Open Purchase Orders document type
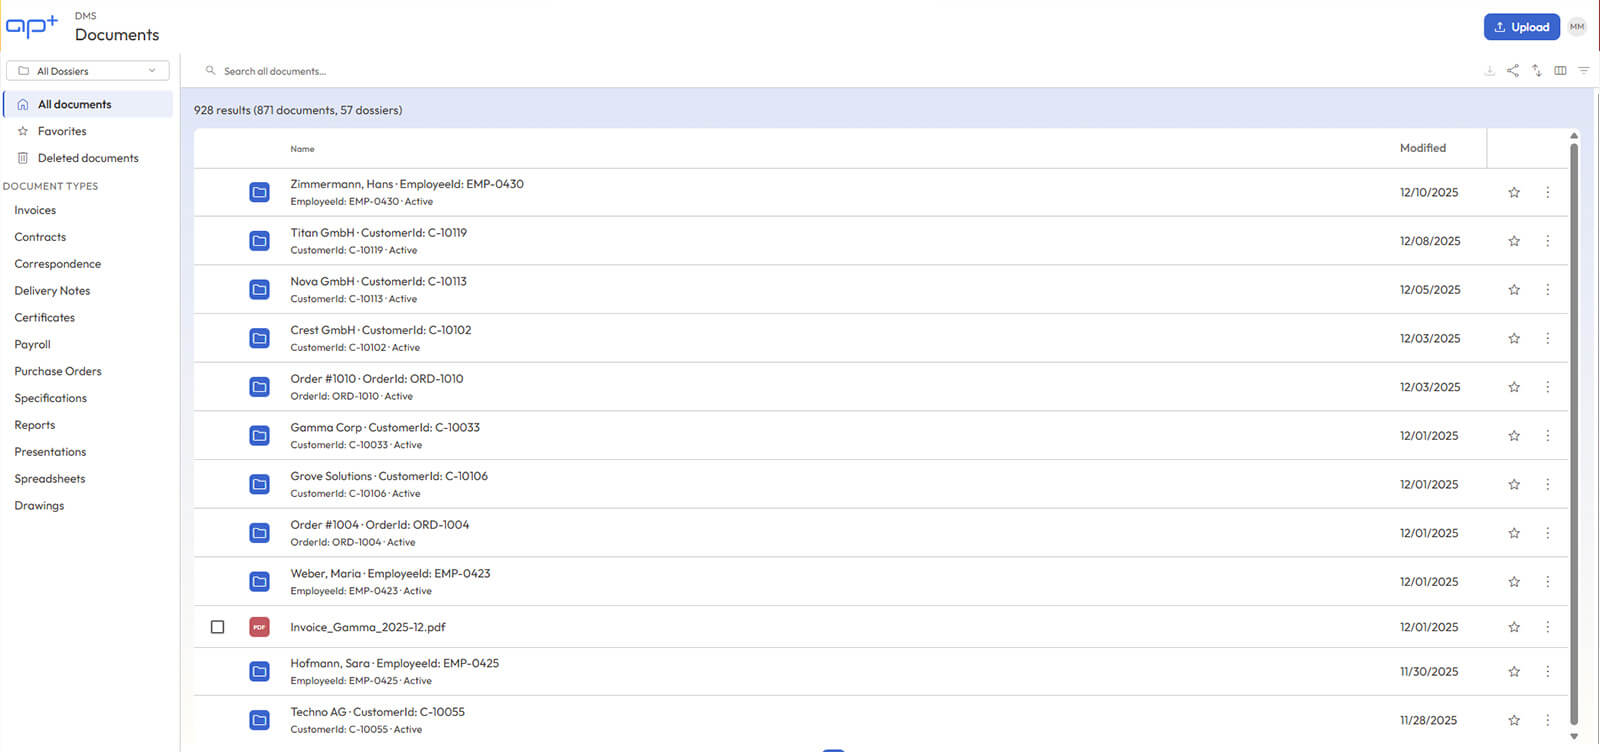This screenshot has width=1600, height=752. (58, 372)
